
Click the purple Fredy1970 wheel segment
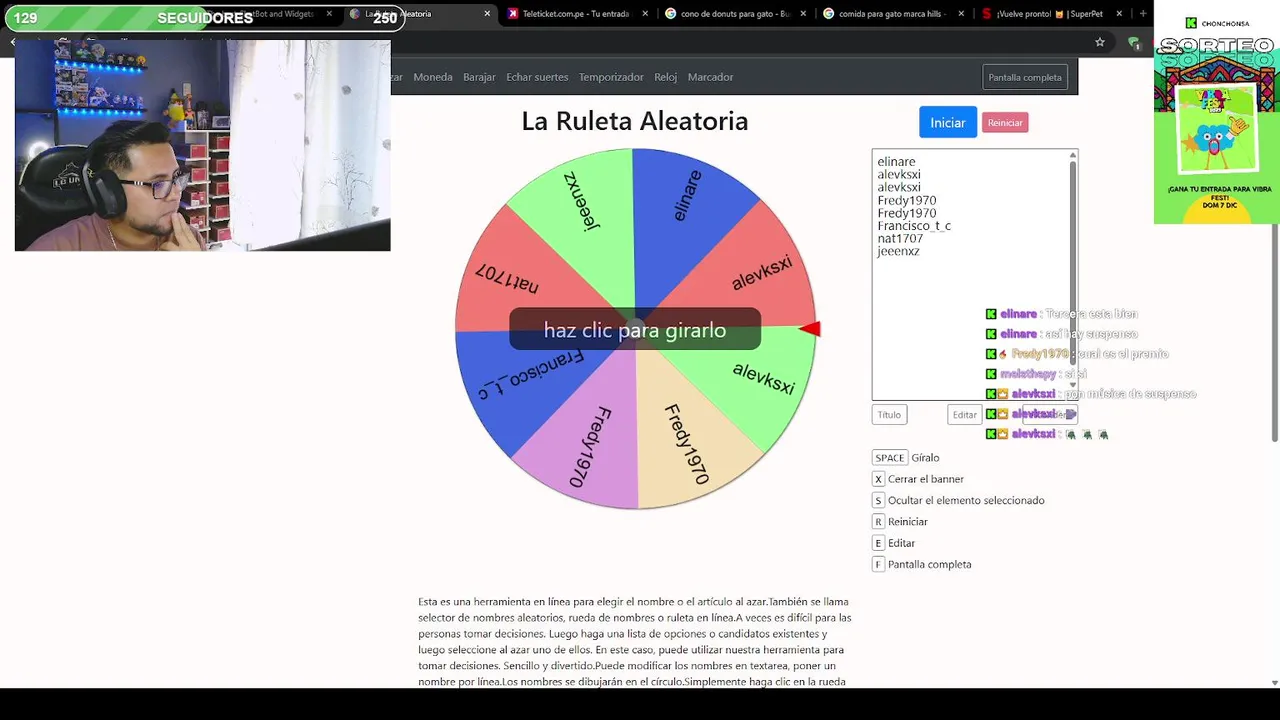(x=590, y=445)
